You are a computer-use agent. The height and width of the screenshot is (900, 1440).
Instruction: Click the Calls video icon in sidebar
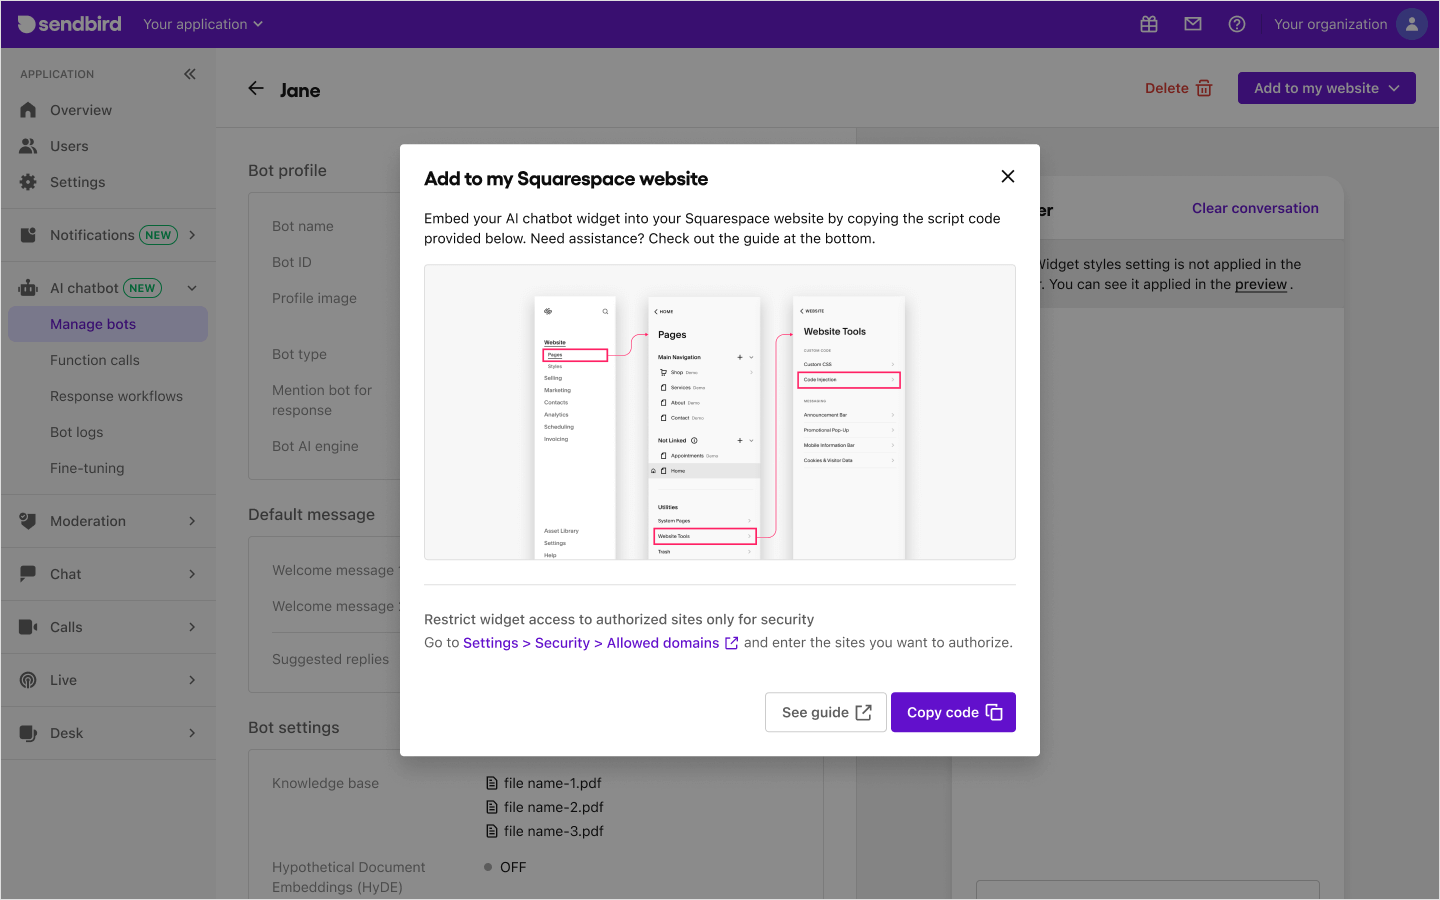pos(28,627)
